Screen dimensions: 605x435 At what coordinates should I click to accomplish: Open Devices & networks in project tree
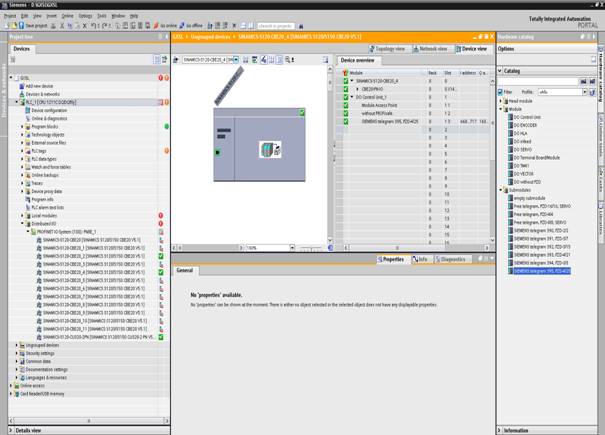(43, 94)
